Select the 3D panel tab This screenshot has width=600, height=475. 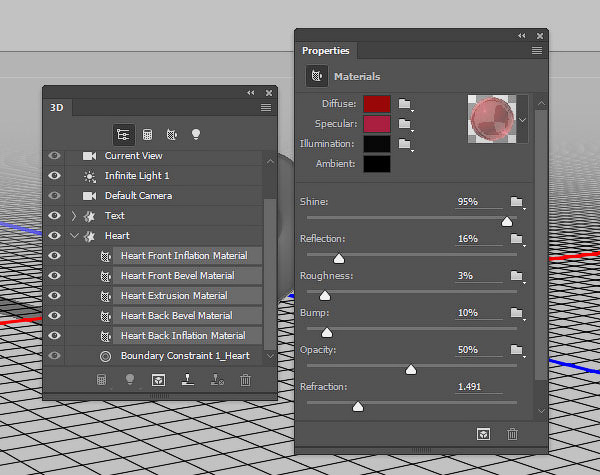point(57,108)
